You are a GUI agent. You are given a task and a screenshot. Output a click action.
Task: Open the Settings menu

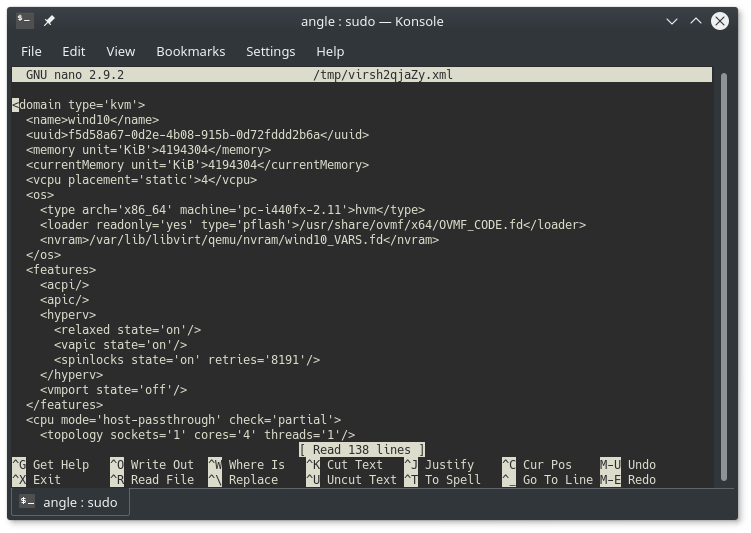(x=270, y=51)
